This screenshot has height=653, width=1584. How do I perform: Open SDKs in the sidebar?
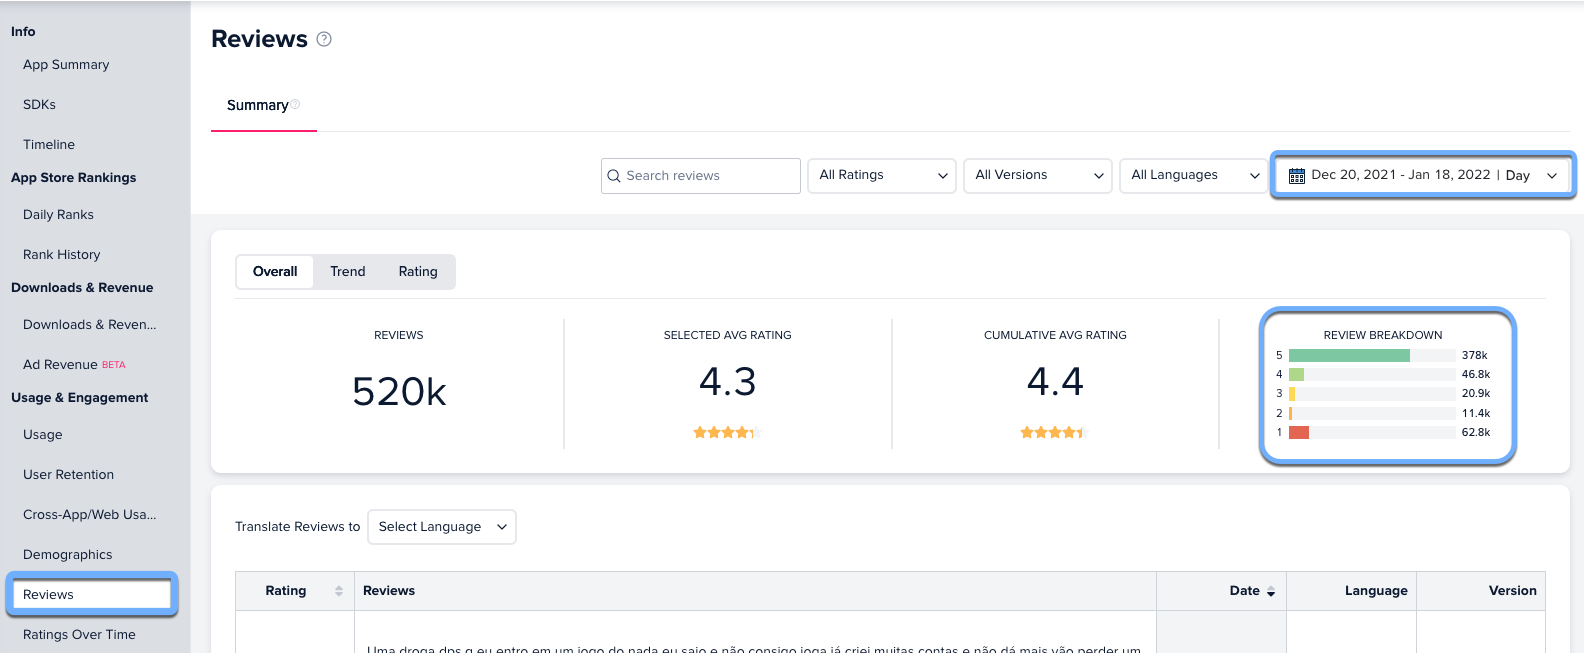[40, 104]
